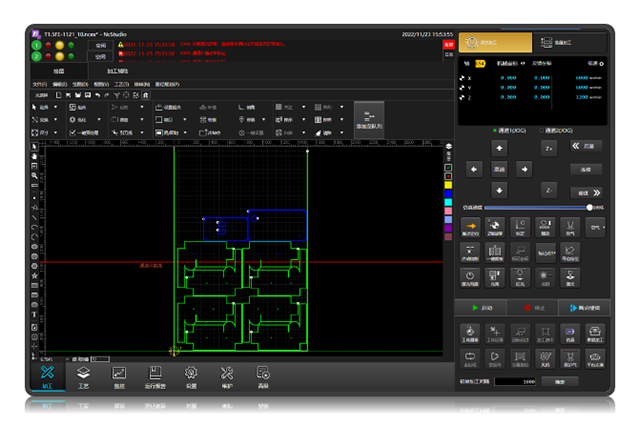Screen dimensions: 640x426
Task: Open the maintenance wrench icon in bottom bar
Action: pyautogui.click(x=227, y=377)
